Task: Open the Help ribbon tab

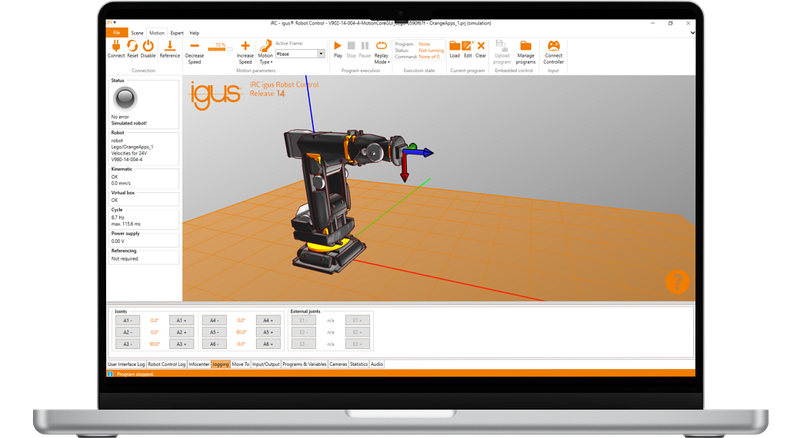Action: point(194,33)
